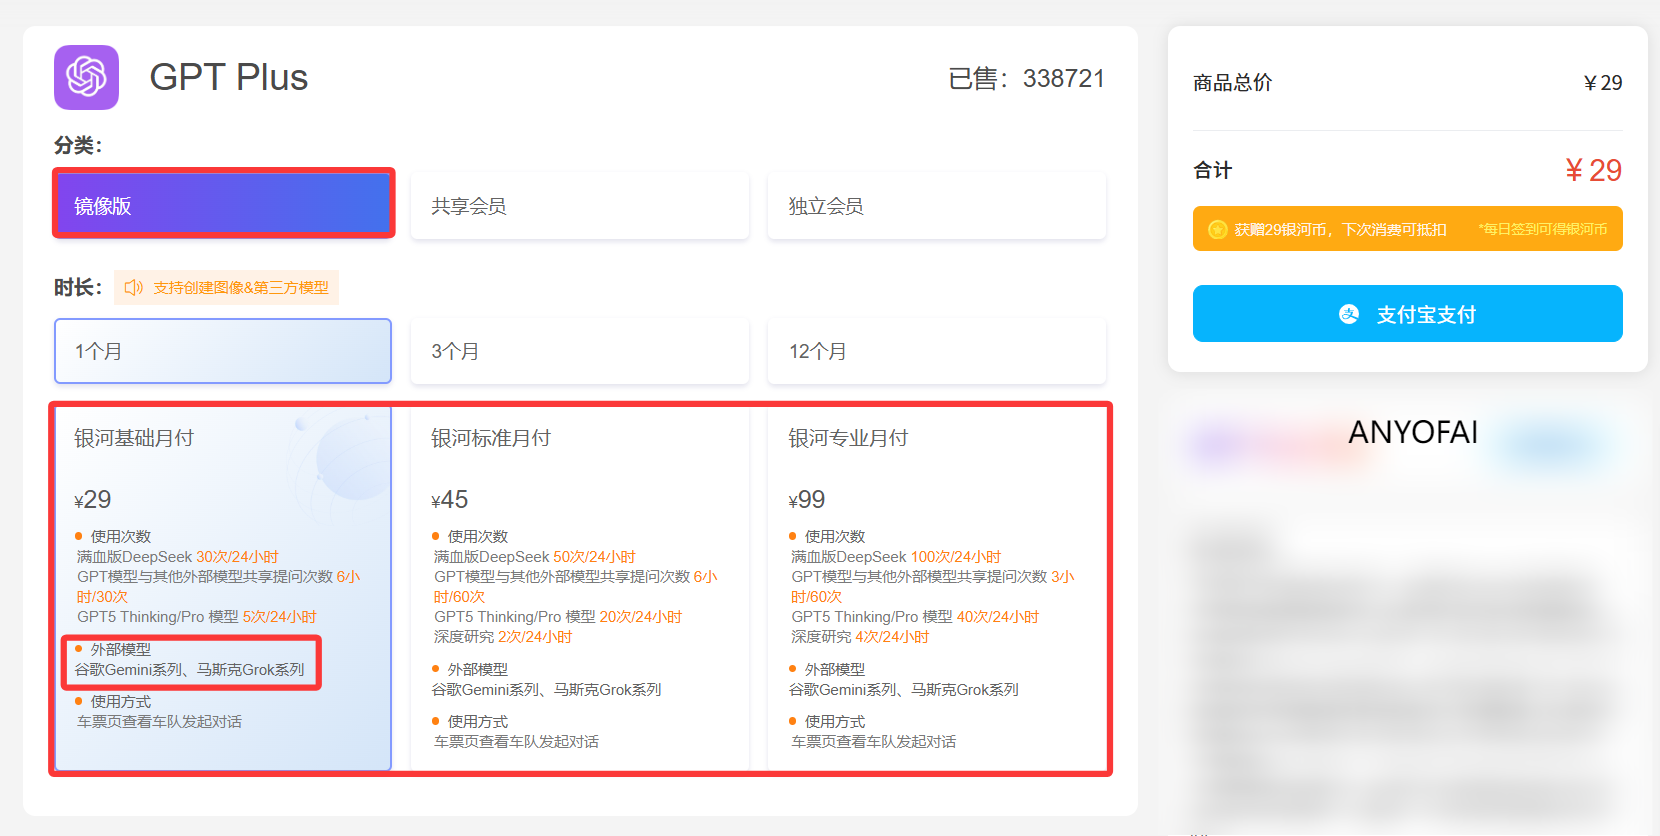Click the 支持创建图像&第三方模型 notice
The height and width of the screenshot is (836, 1660).
point(227,288)
